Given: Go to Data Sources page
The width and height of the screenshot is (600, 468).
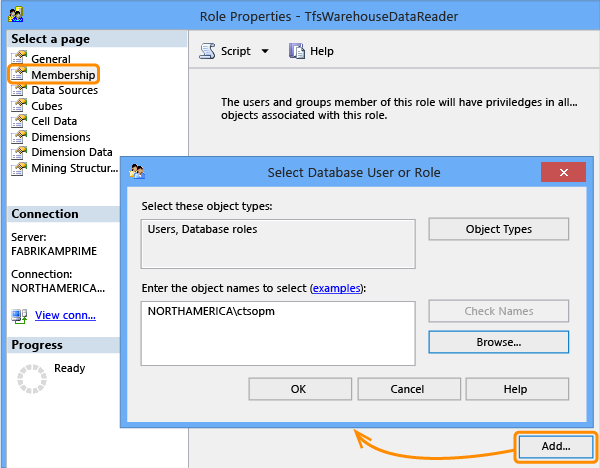Looking at the screenshot, I should click(x=65, y=90).
